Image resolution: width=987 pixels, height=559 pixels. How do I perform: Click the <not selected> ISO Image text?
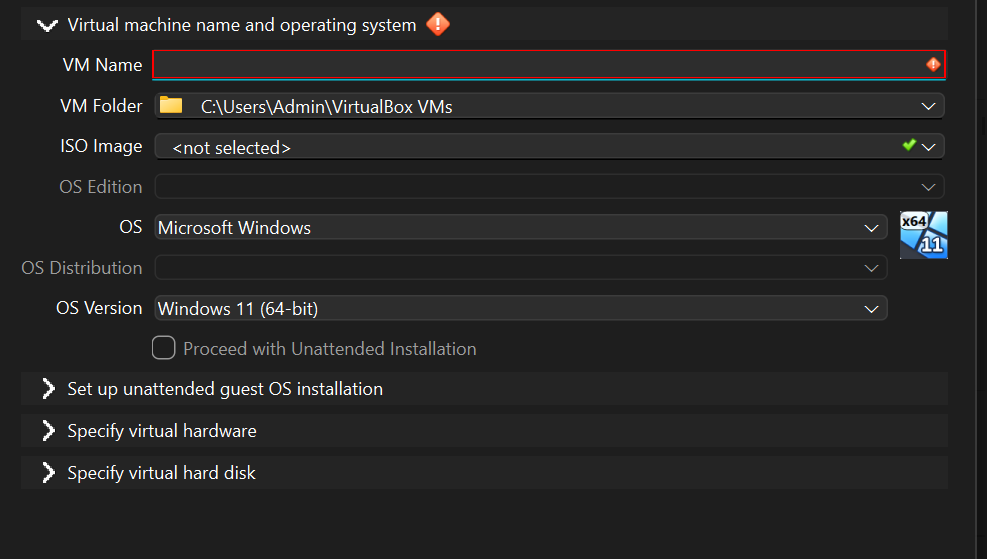click(x=232, y=148)
